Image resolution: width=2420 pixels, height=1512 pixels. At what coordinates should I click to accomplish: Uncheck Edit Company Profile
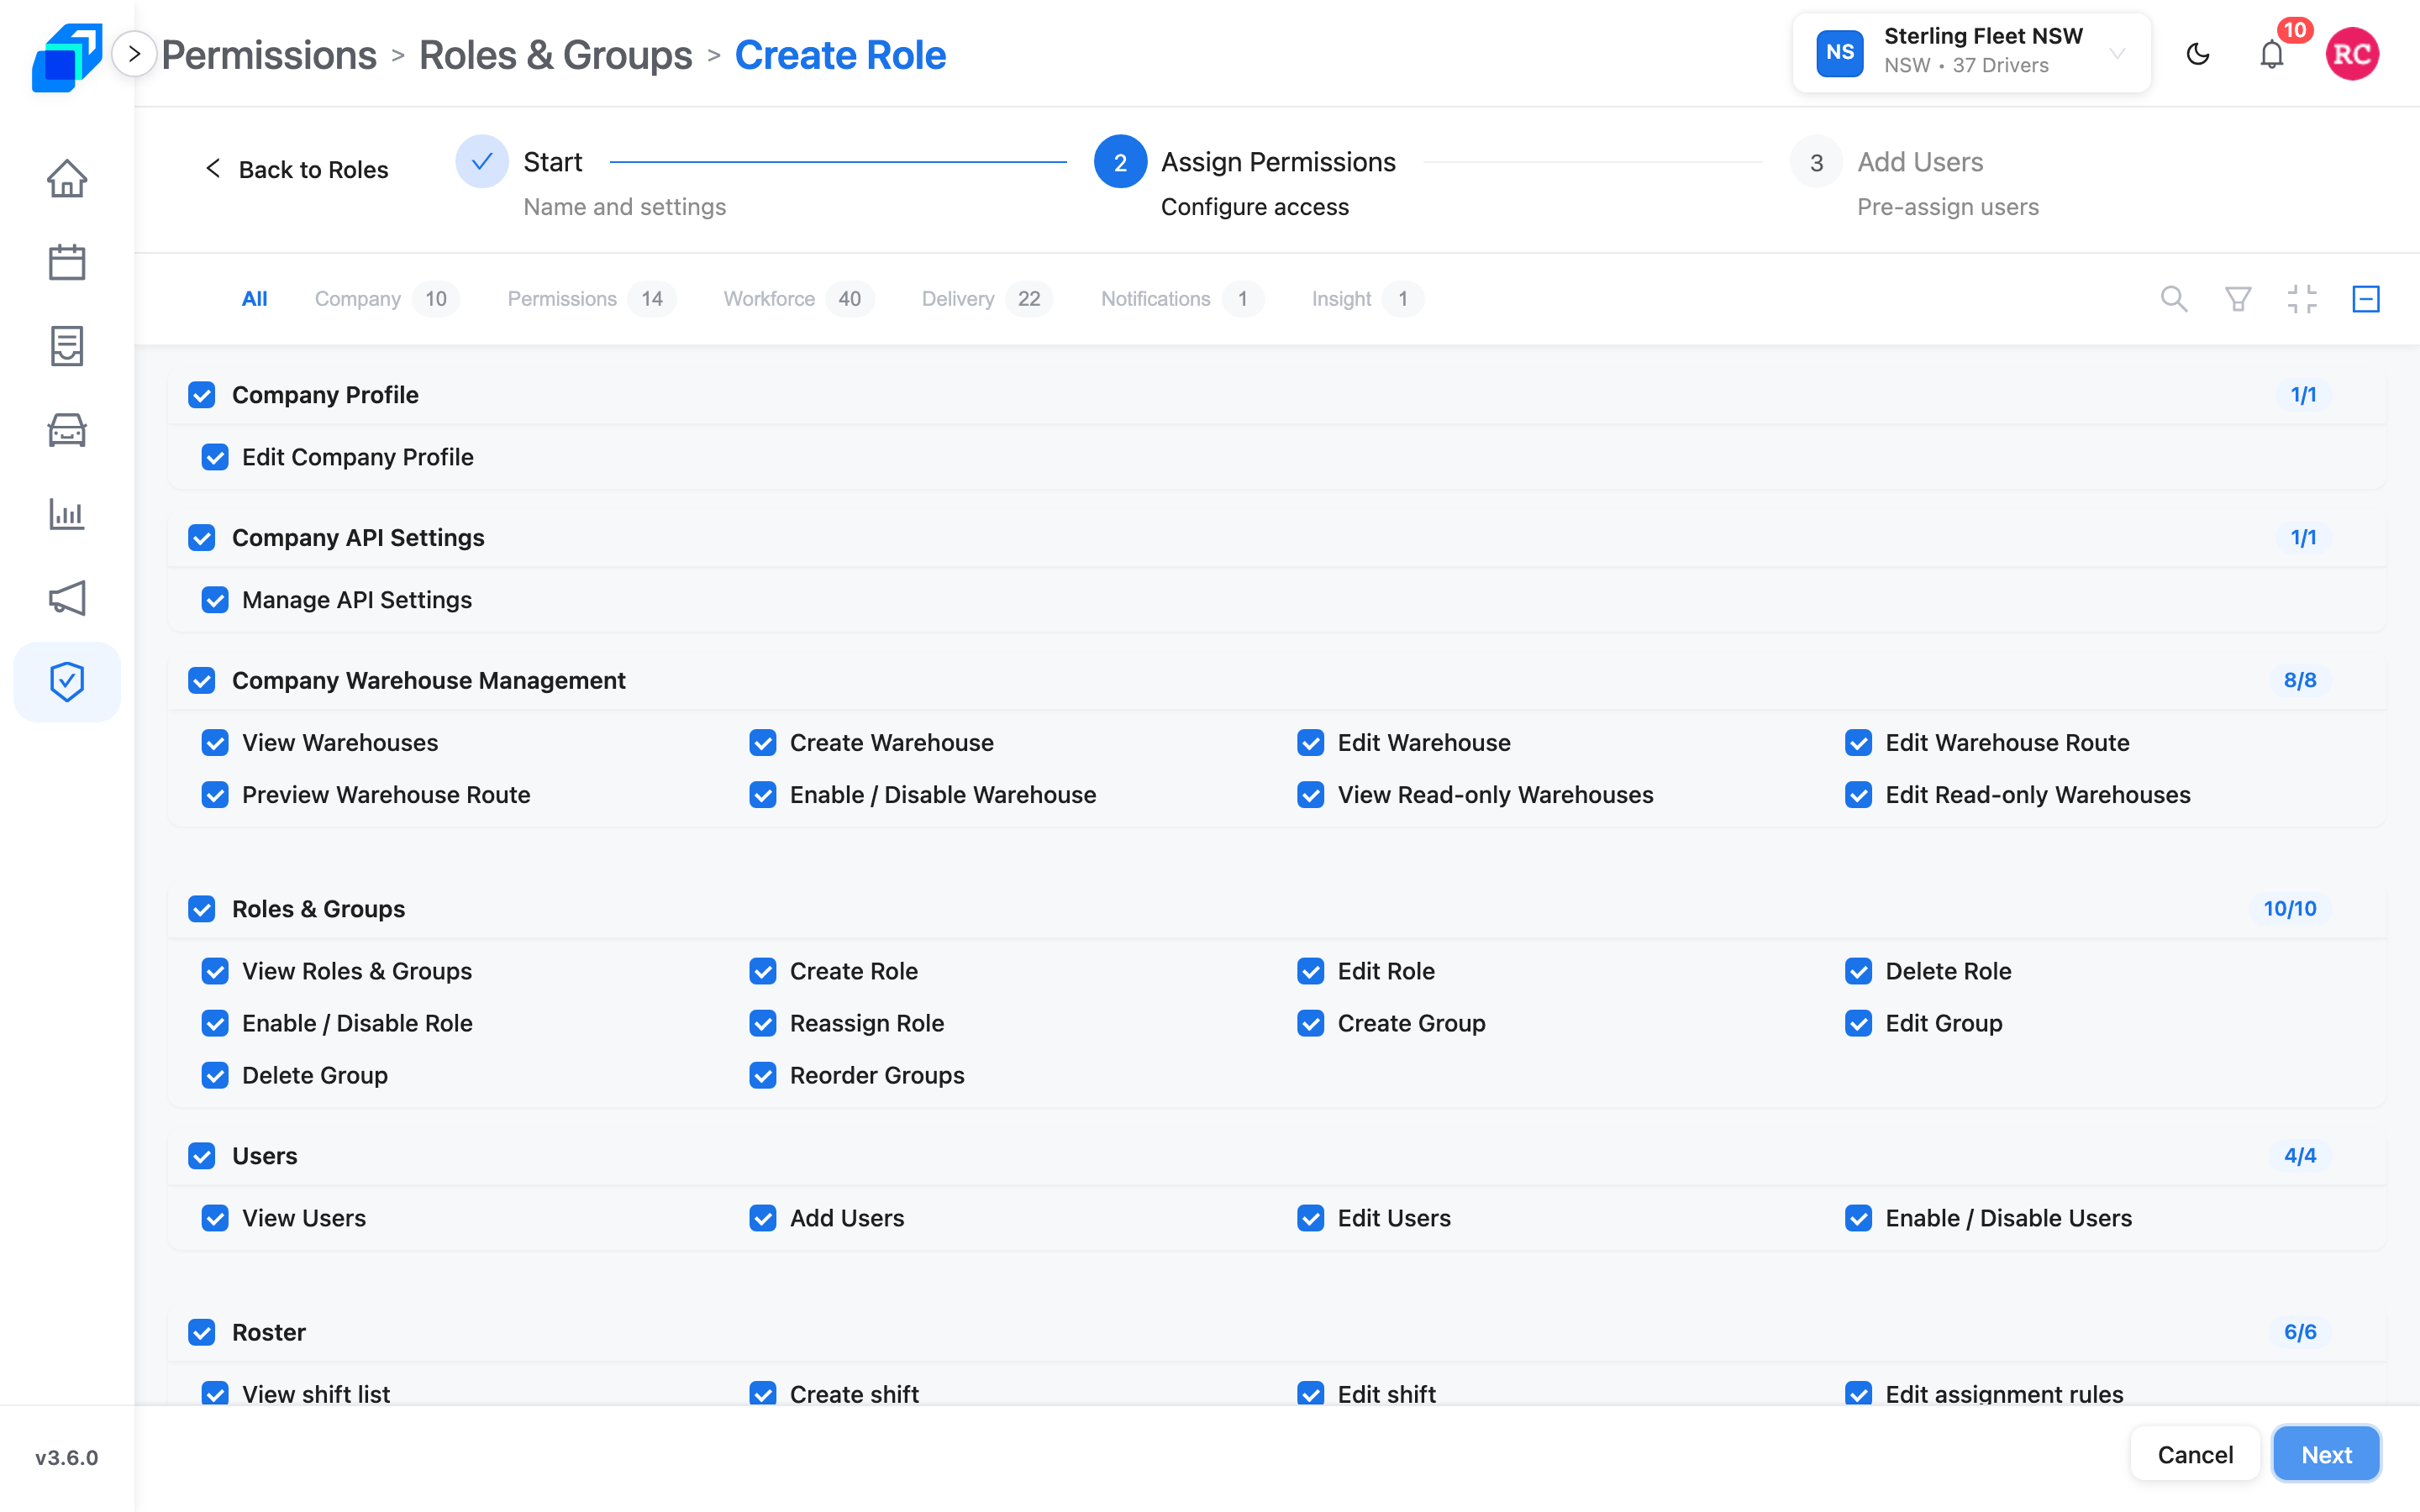pos(215,457)
